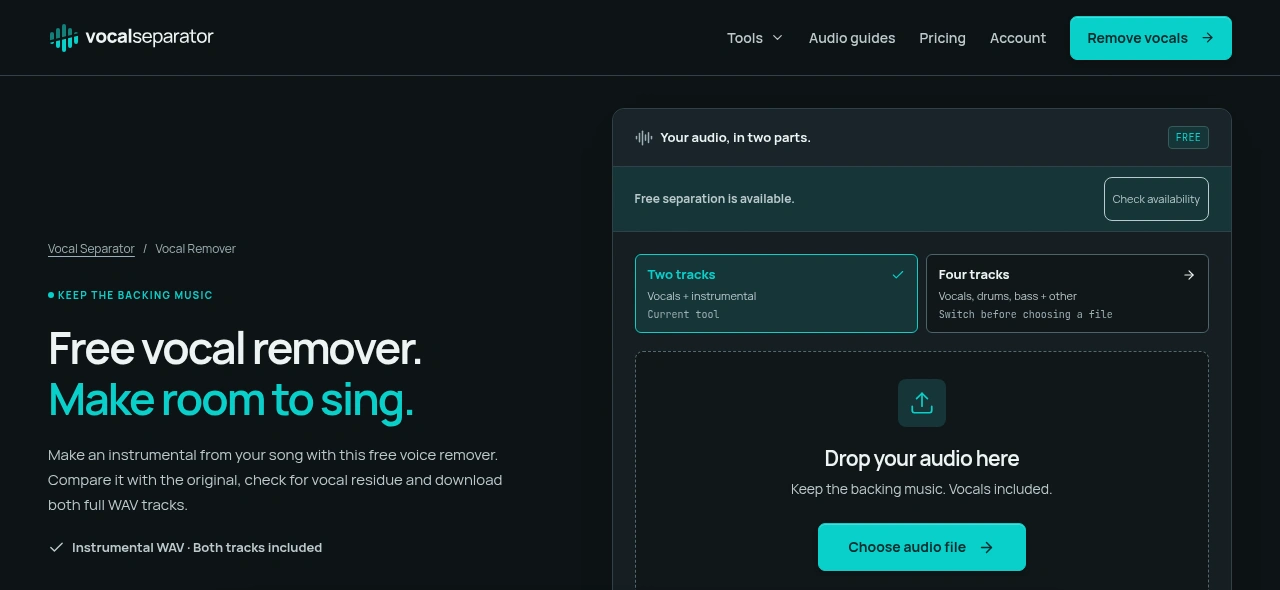This screenshot has width=1280, height=590.
Task: Expand the Tools dropdown menu
Action: pos(755,38)
